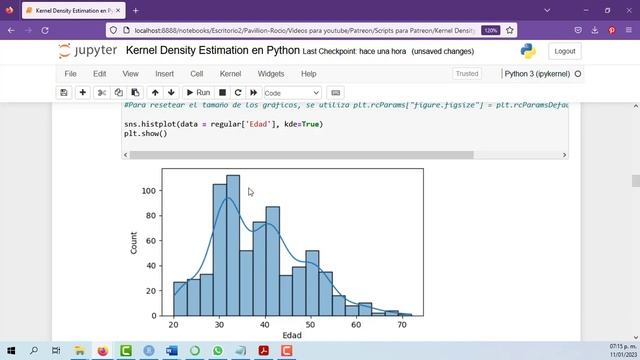The height and width of the screenshot is (360, 640).
Task: Open the Insert menu
Action: point(164,74)
